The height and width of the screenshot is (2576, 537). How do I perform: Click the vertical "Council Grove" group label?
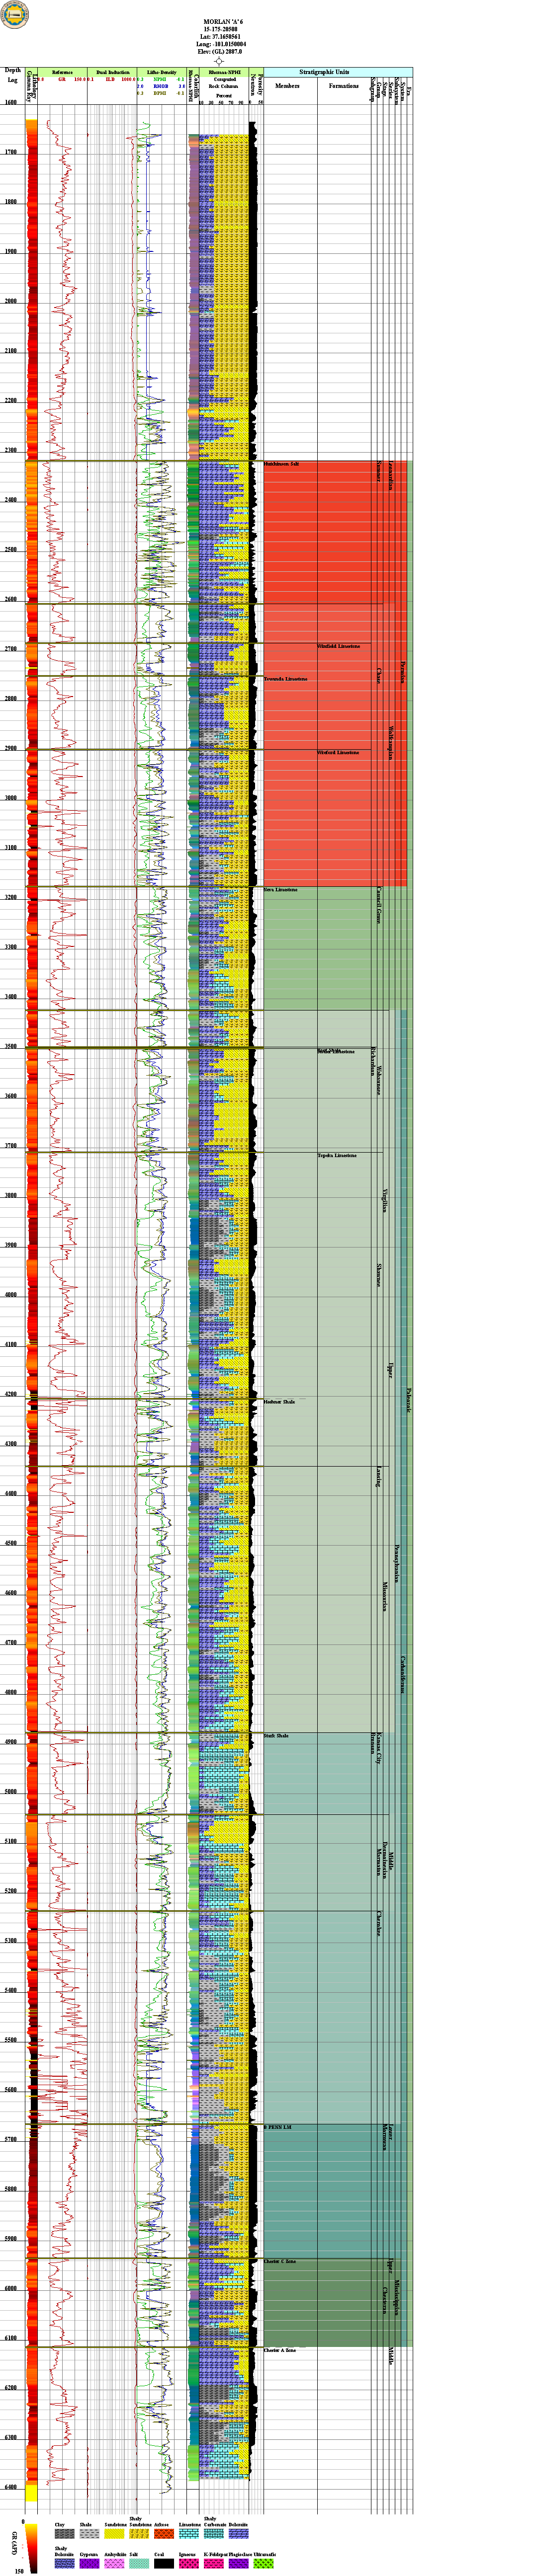379,904
